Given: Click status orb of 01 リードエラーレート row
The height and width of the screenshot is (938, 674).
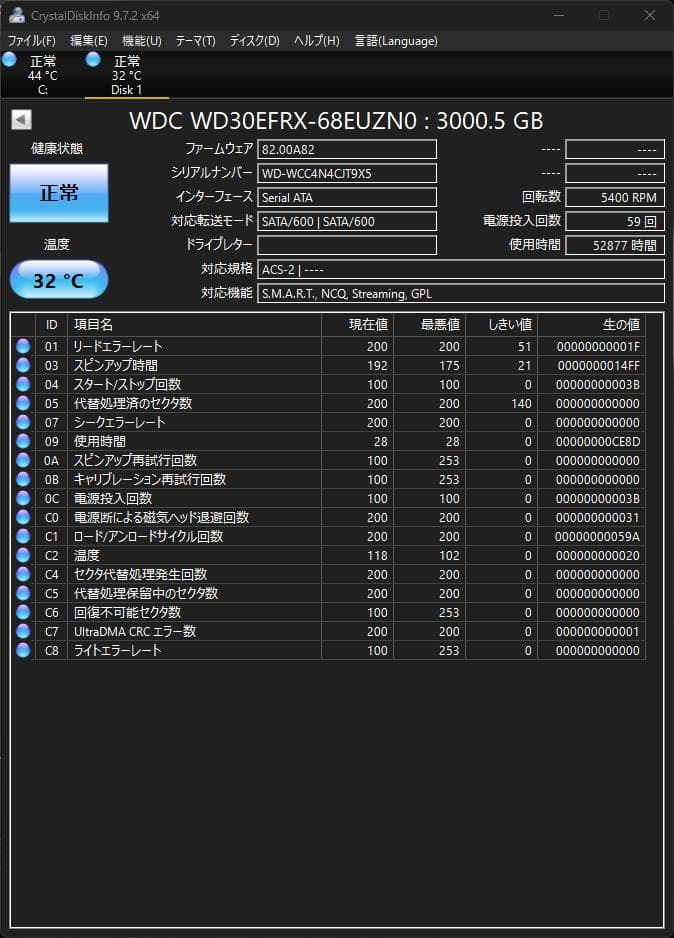Looking at the screenshot, I should (23, 346).
